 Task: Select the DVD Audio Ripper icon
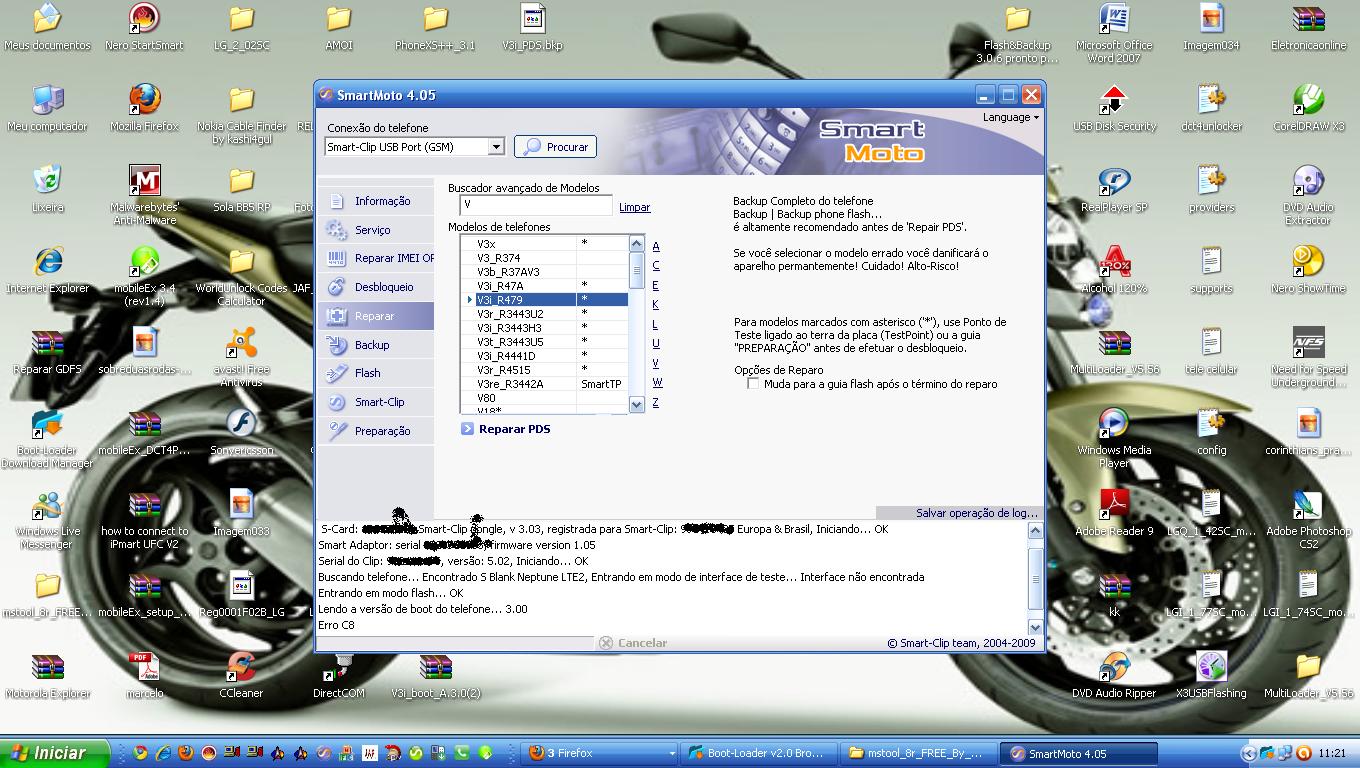(x=1114, y=677)
